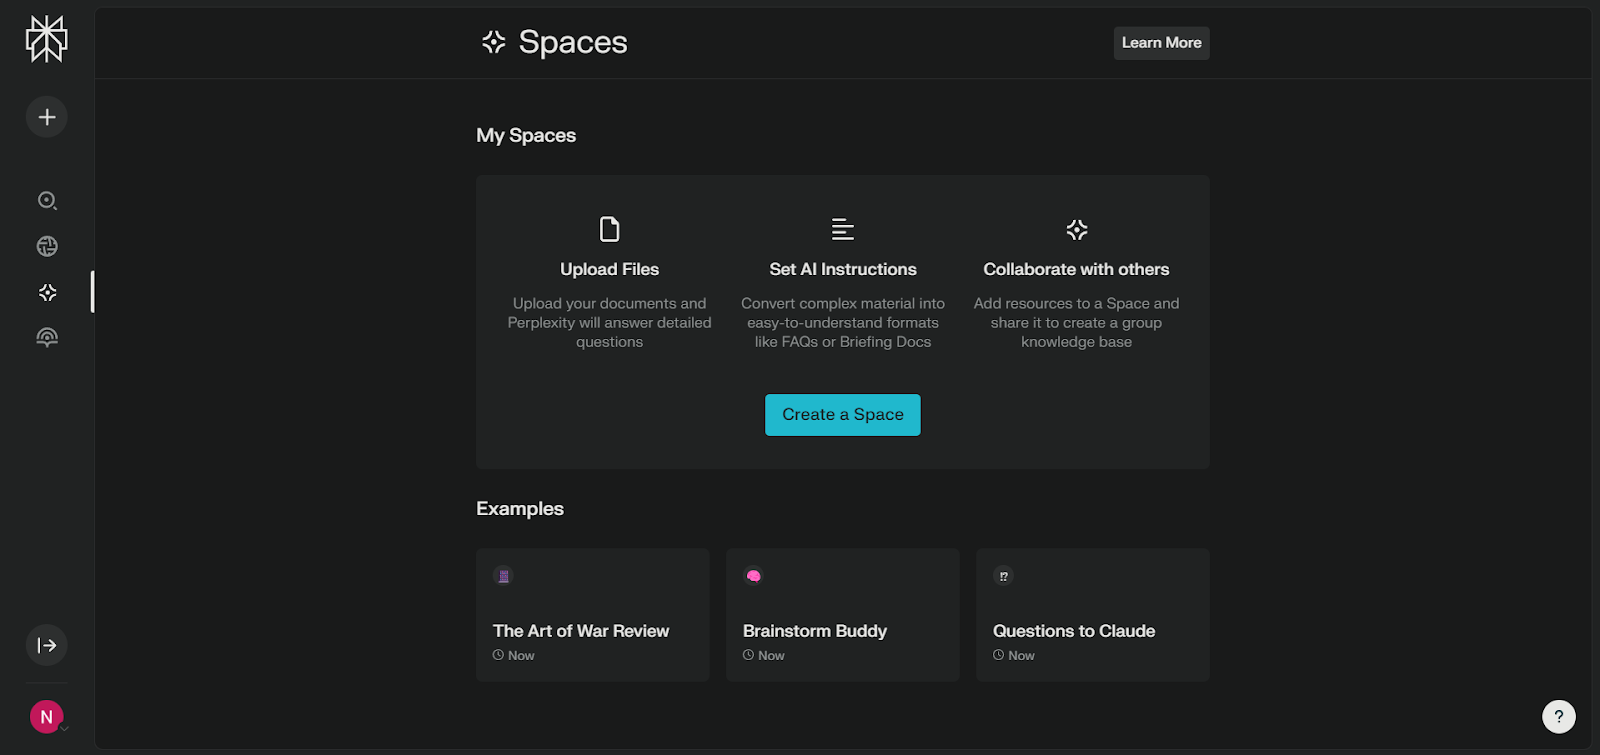Click the Convert complex material description text
Screen dimensions: 1600x755
click(843, 322)
